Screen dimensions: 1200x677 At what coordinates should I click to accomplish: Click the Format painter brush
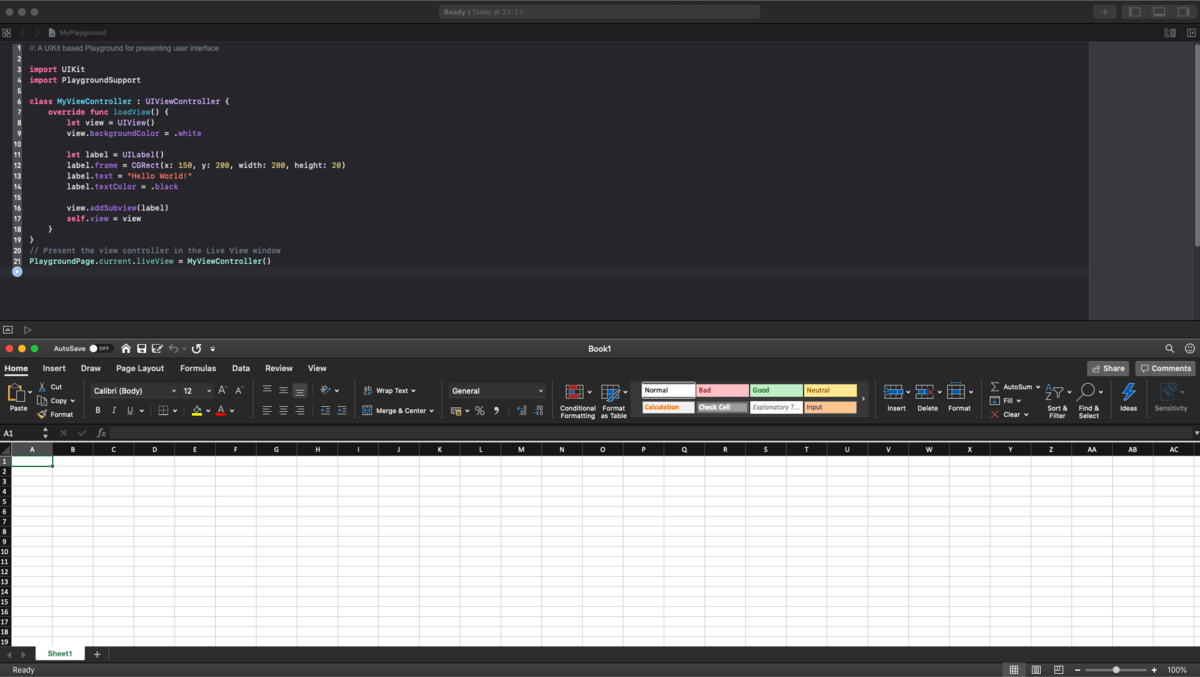click(42, 414)
